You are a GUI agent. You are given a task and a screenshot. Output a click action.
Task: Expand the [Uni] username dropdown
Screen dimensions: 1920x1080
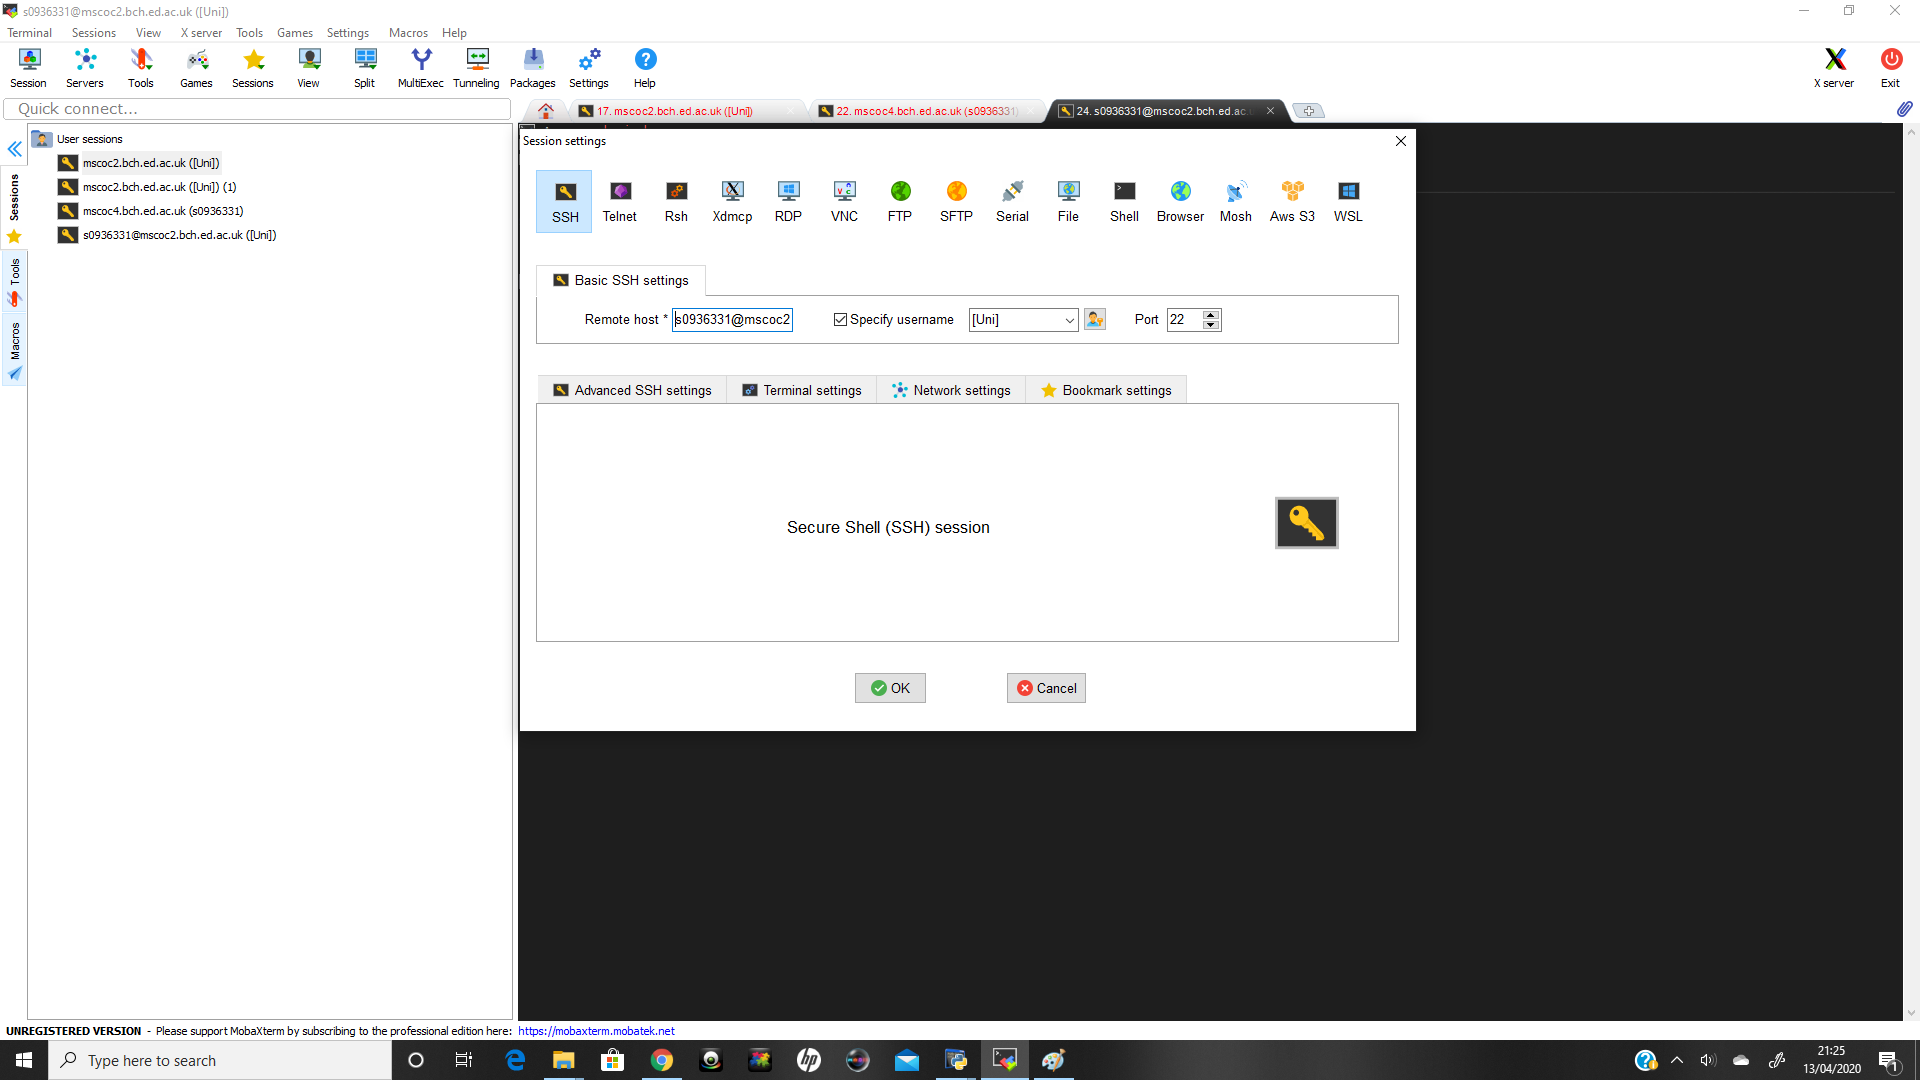pos(1069,320)
